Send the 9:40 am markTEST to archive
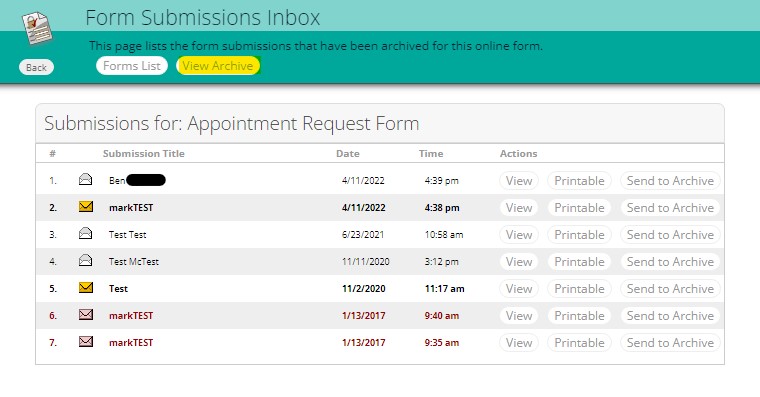 (670, 316)
